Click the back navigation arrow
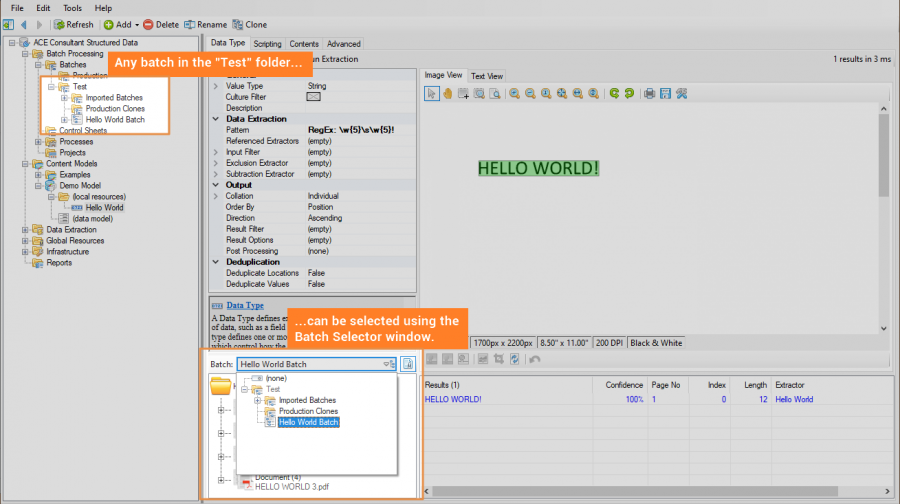Screen dimensions: 900x504 pyautogui.click(x=24, y=24)
